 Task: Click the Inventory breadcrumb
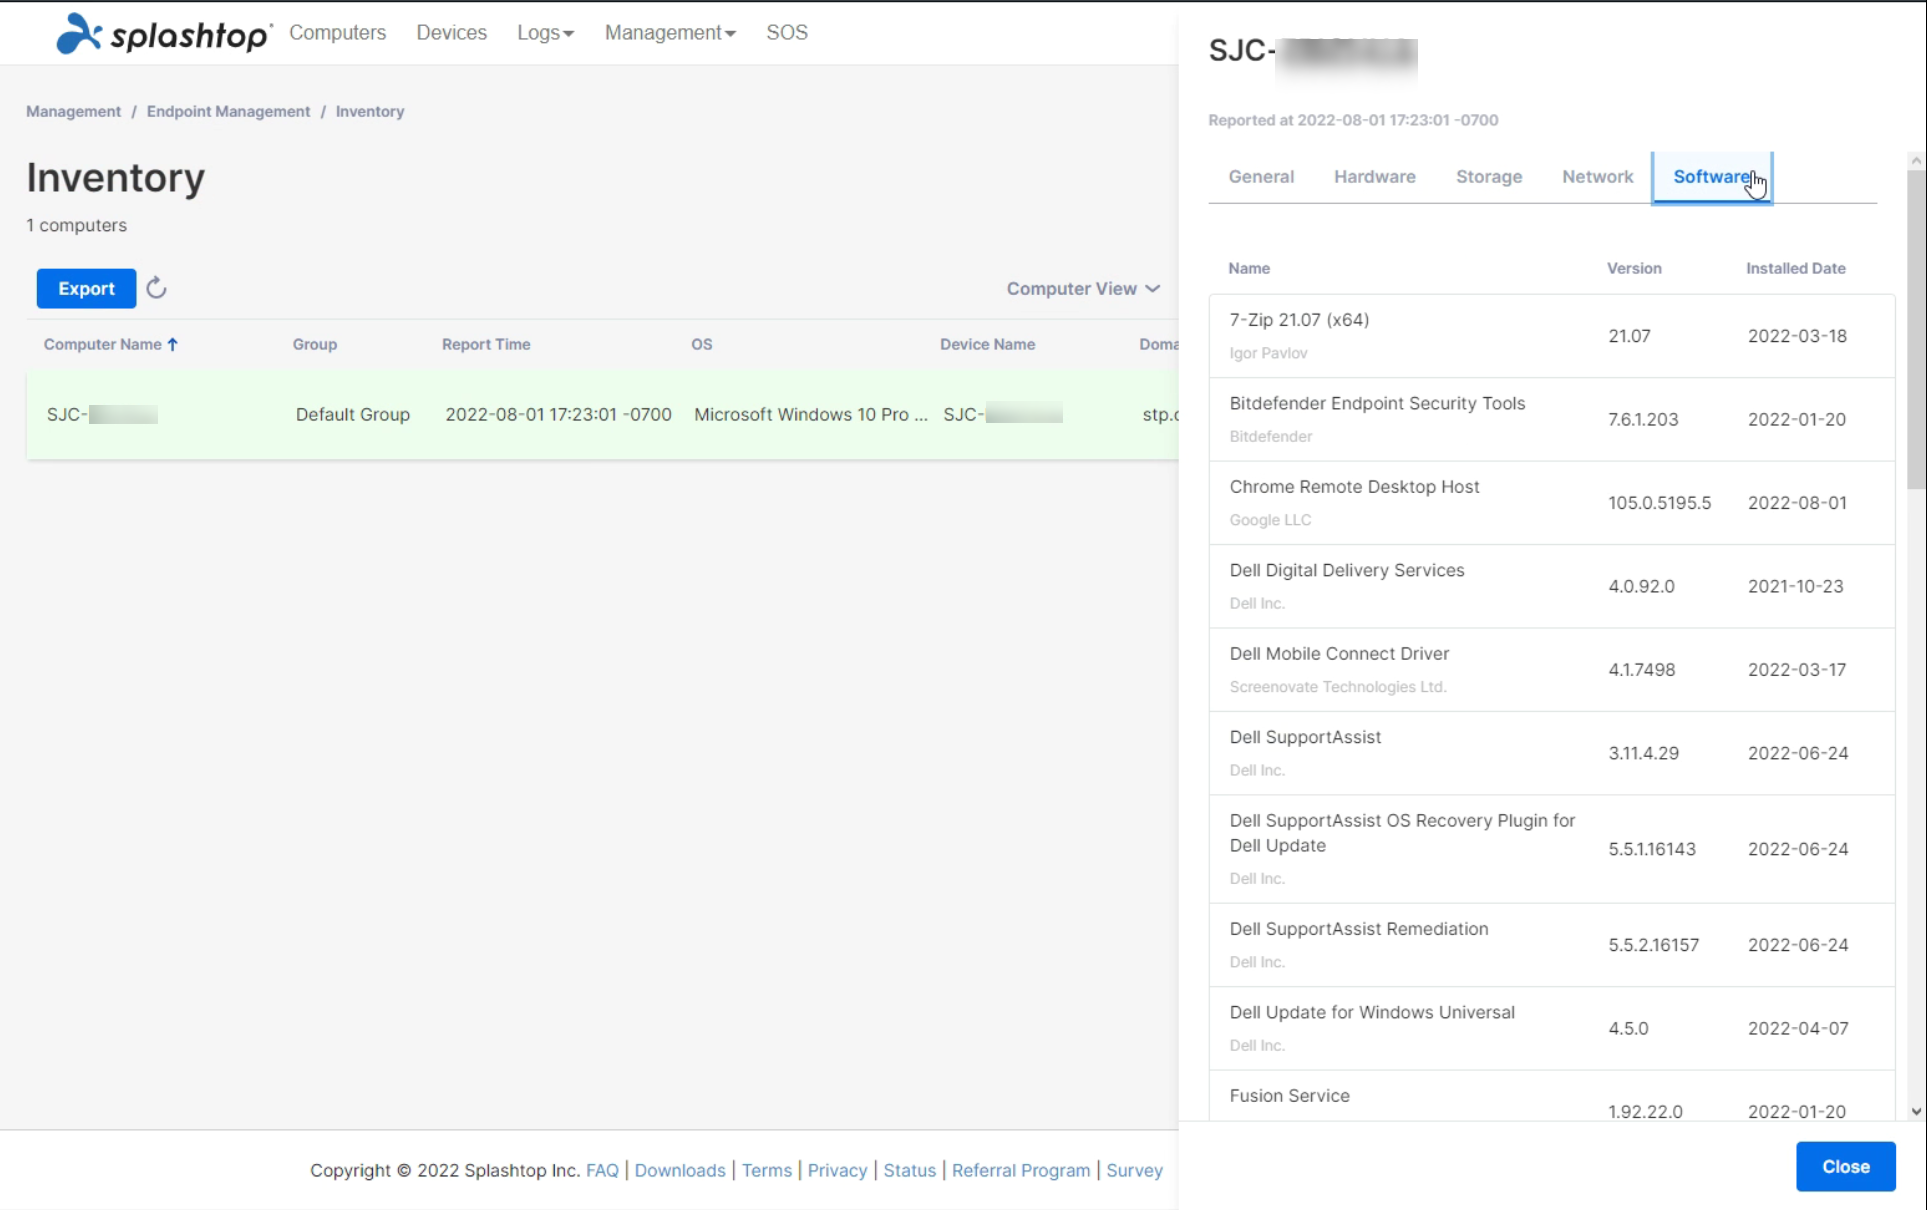point(370,111)
